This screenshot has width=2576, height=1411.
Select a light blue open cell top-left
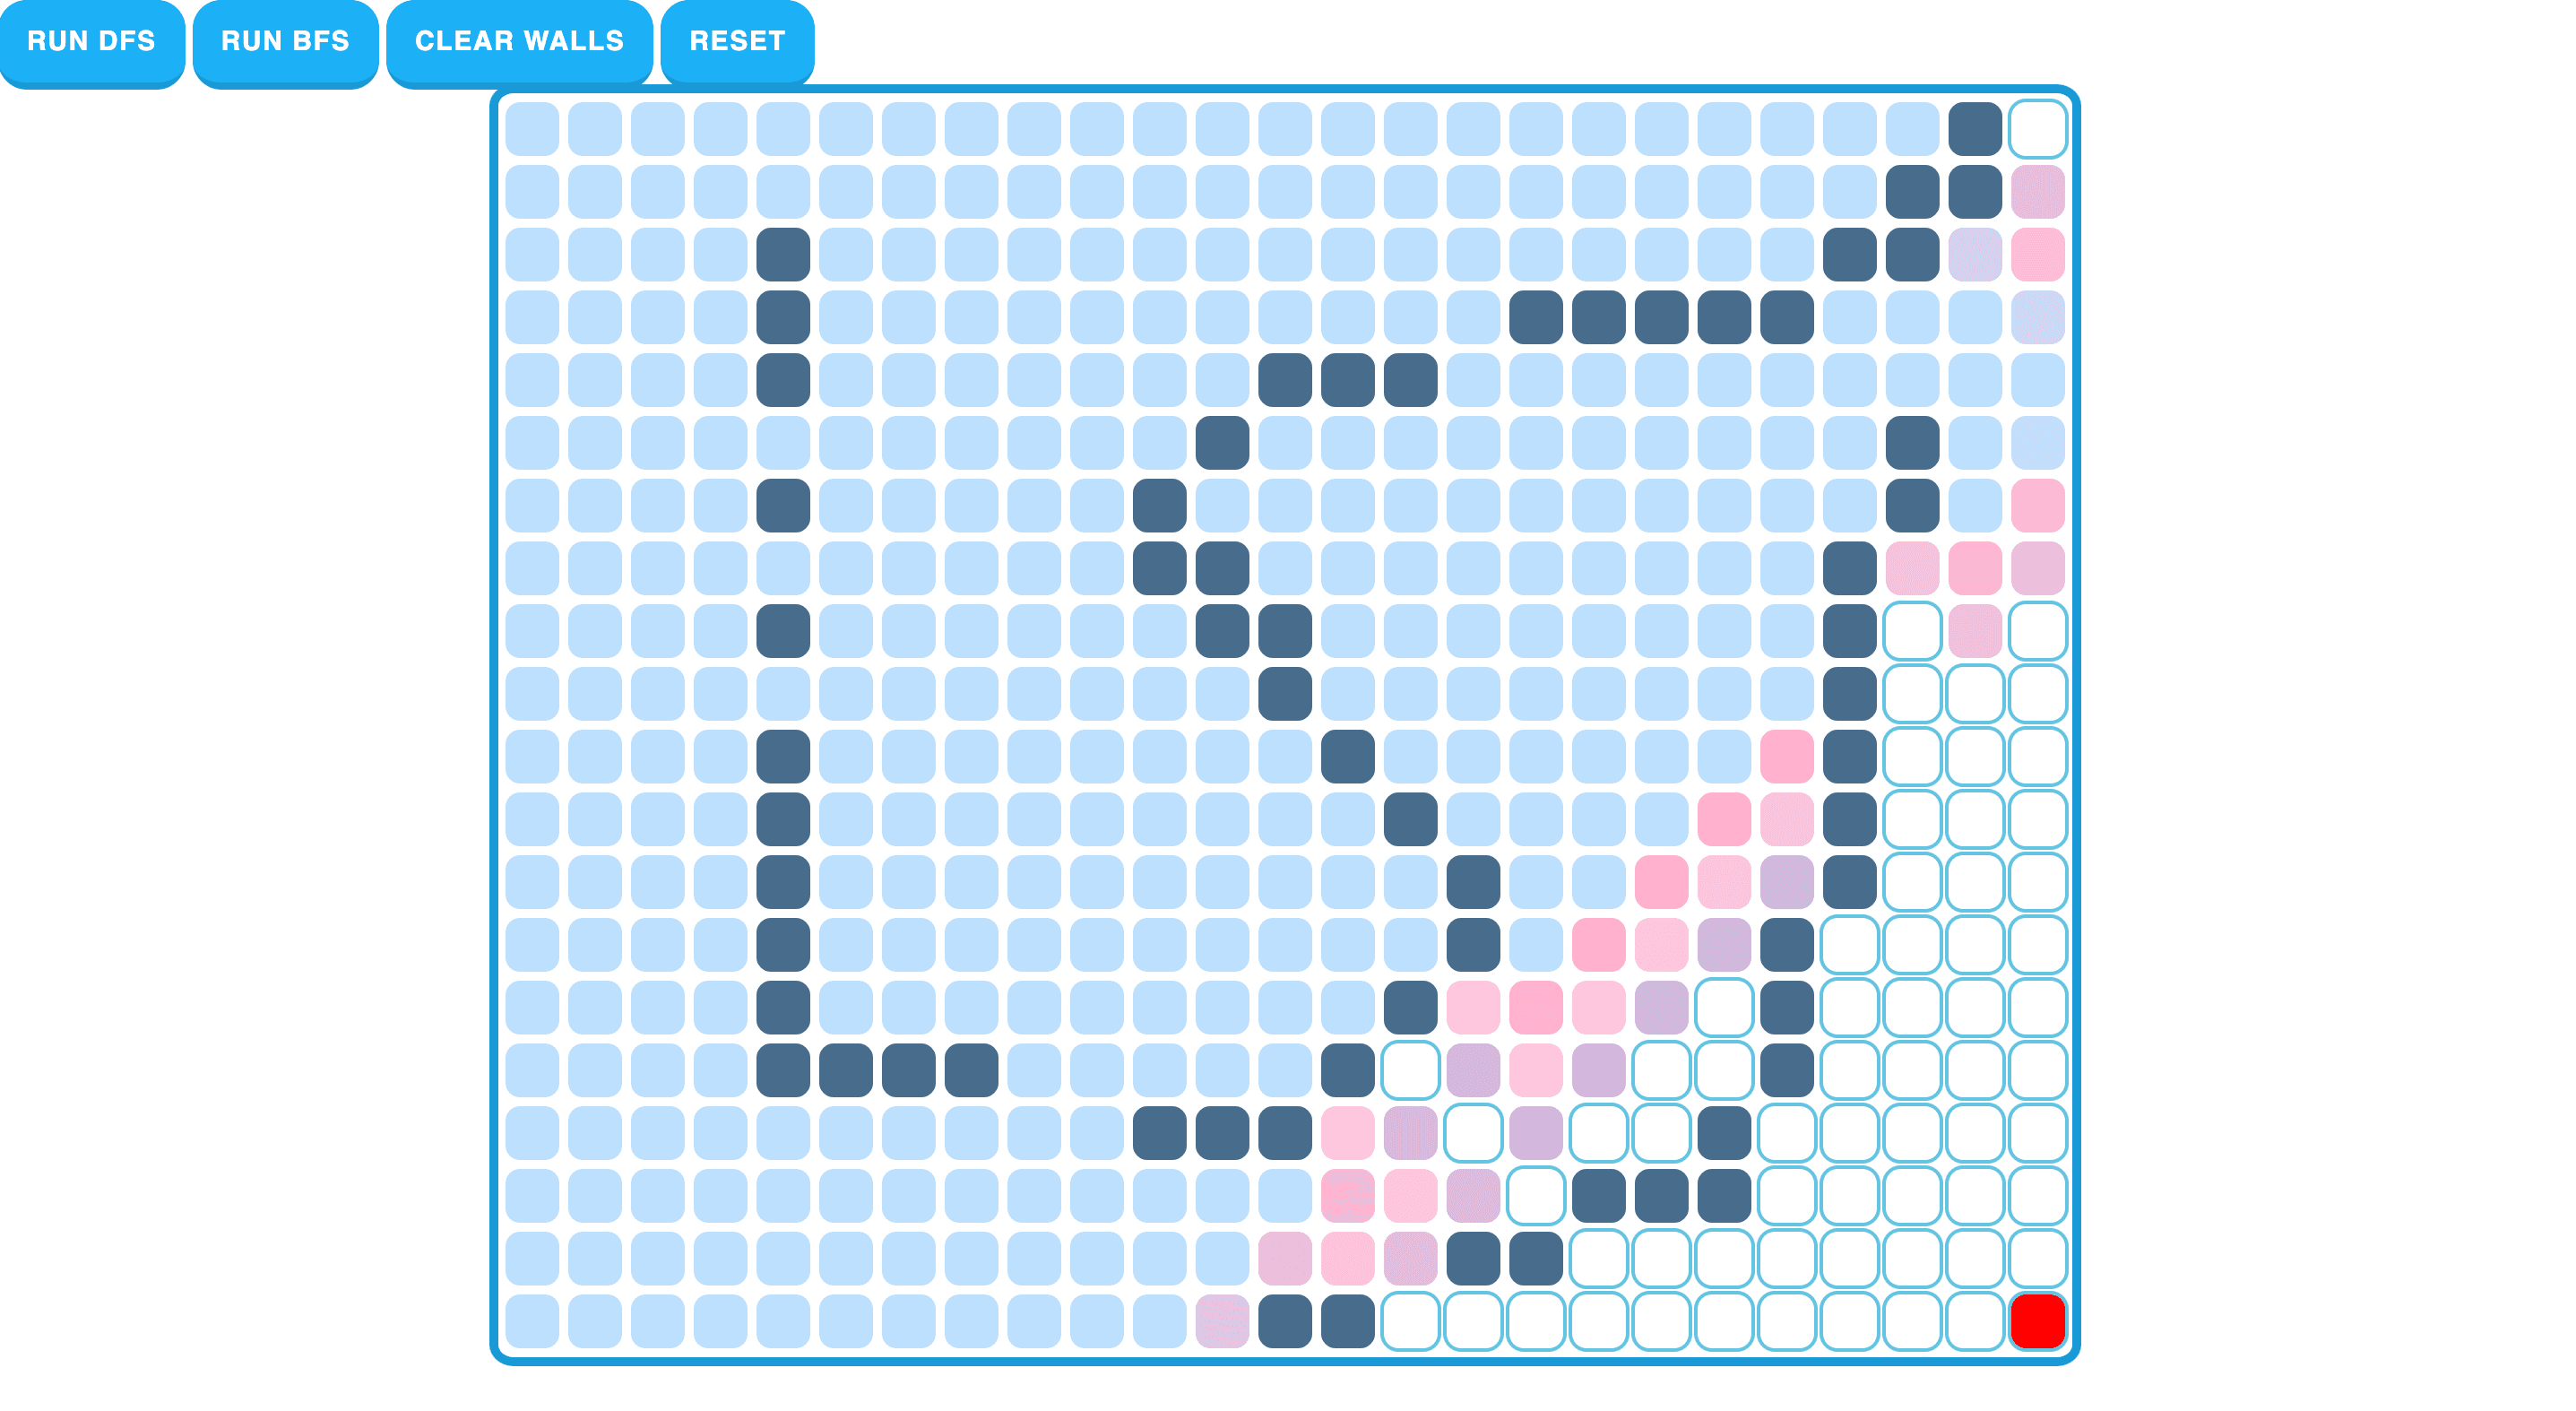(x=539, y=137)
